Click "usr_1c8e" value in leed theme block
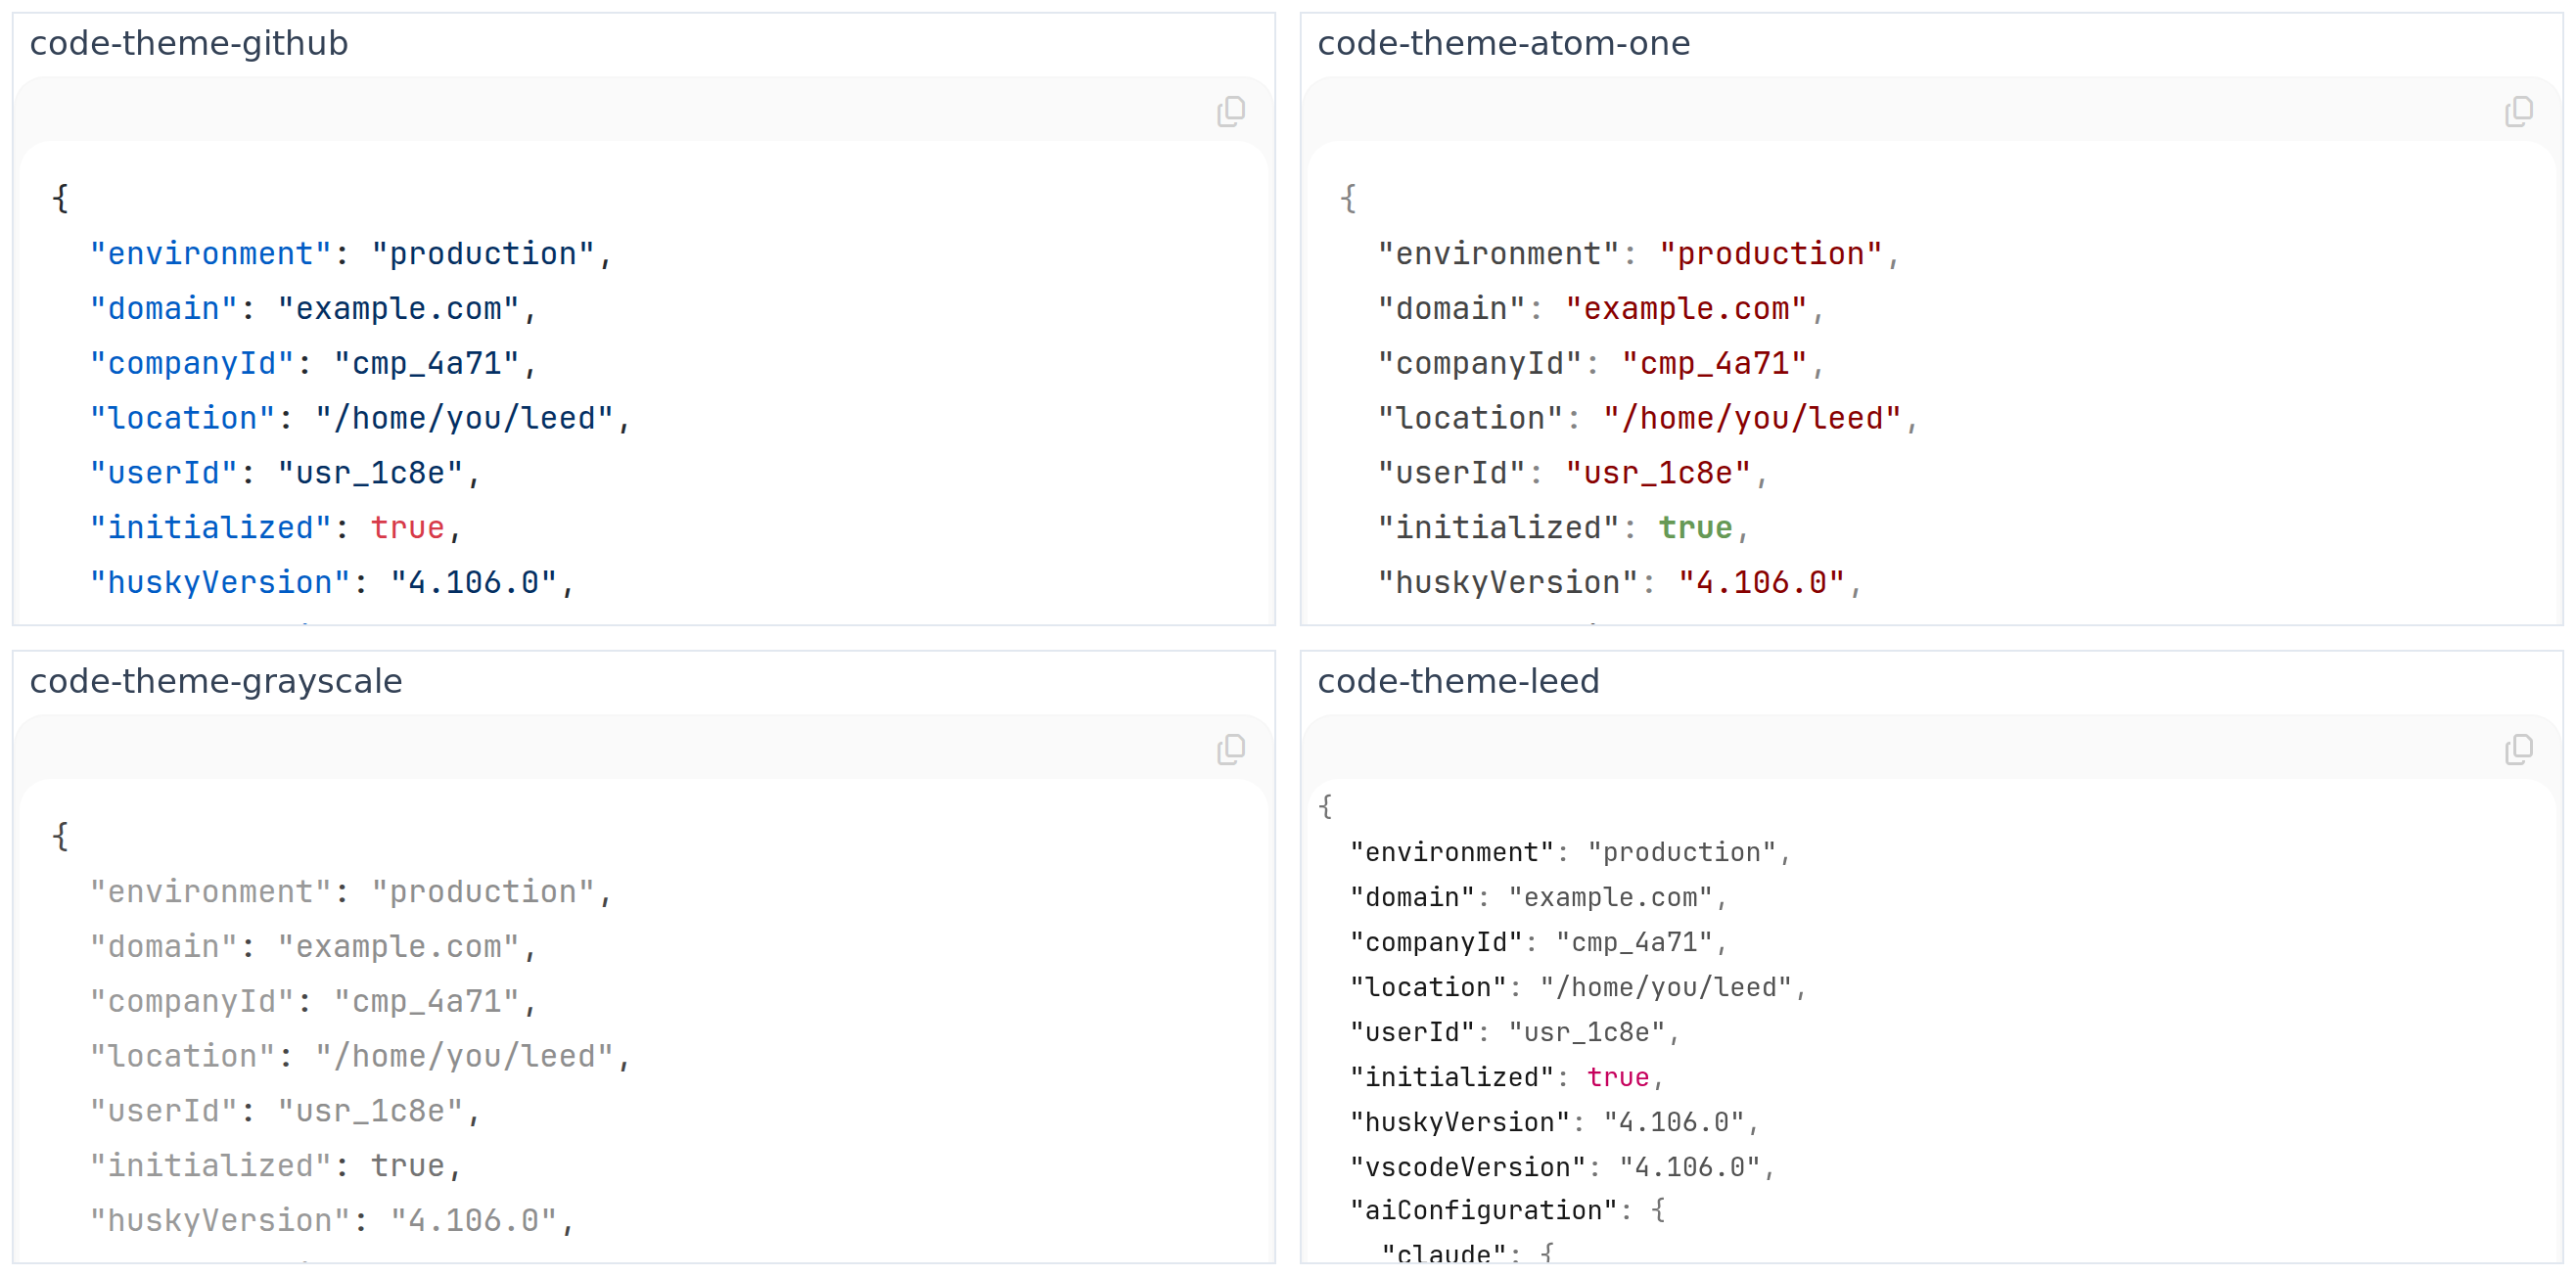Viewport: 2576px width, 1276px height. (1587, 1033)
